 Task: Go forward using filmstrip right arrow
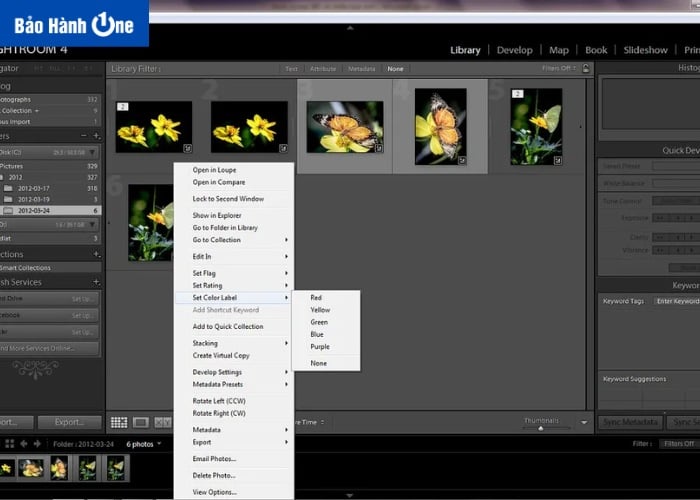click(x=38, y=444)
